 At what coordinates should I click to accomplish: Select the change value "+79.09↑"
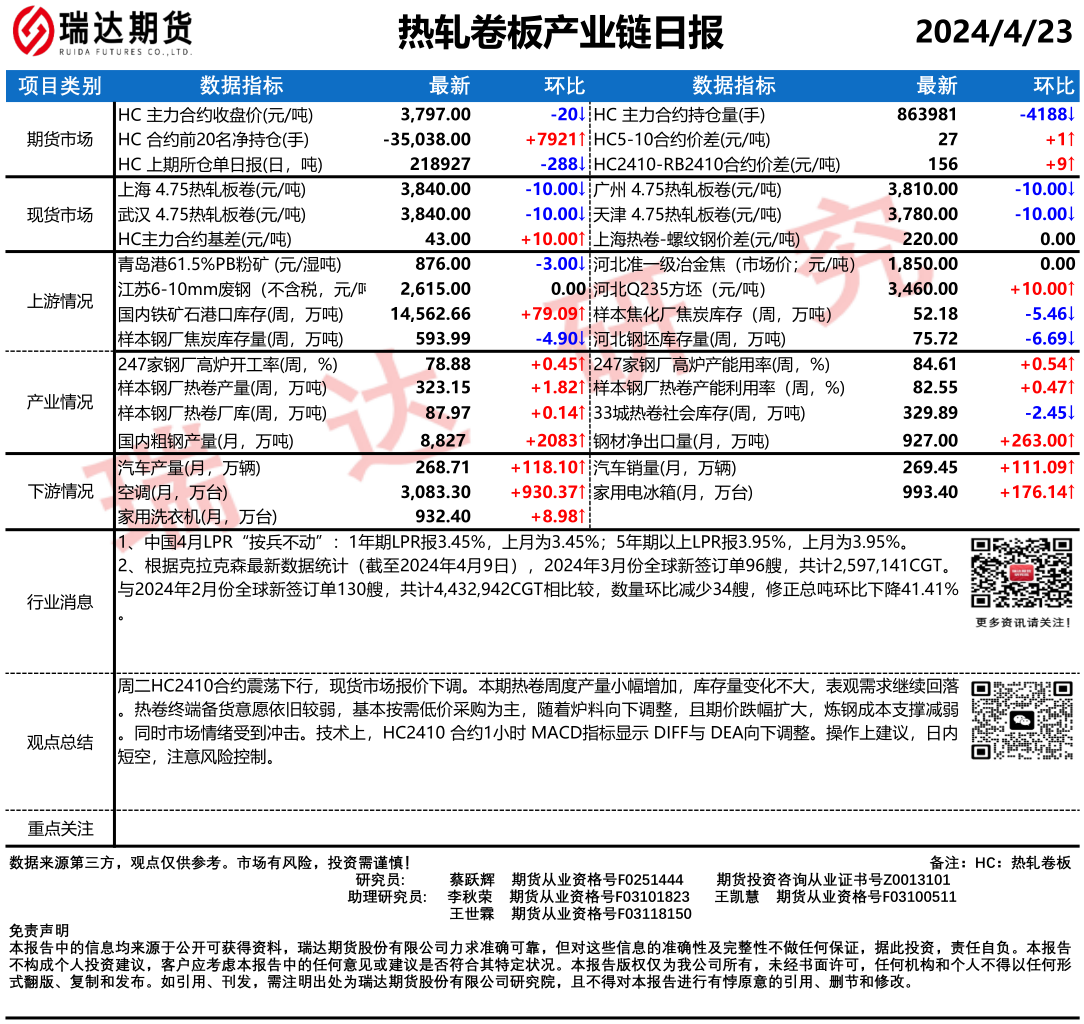[554, 315]
